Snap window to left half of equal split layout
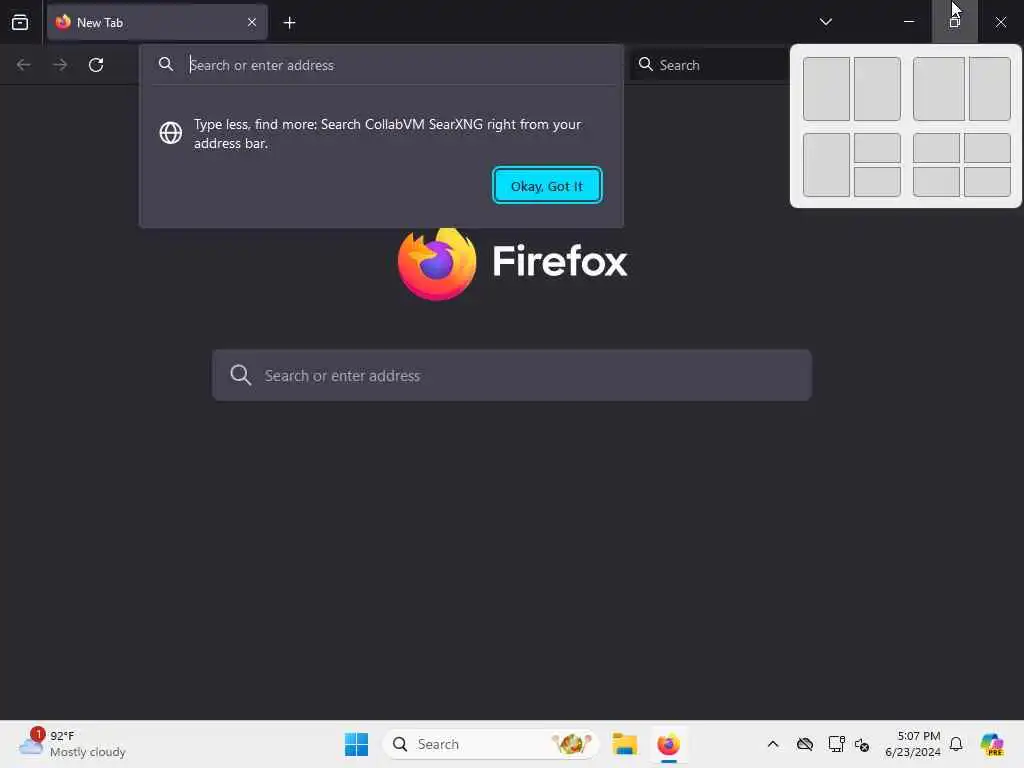Viewport: 1024px width, 768px height. (826, 89)
